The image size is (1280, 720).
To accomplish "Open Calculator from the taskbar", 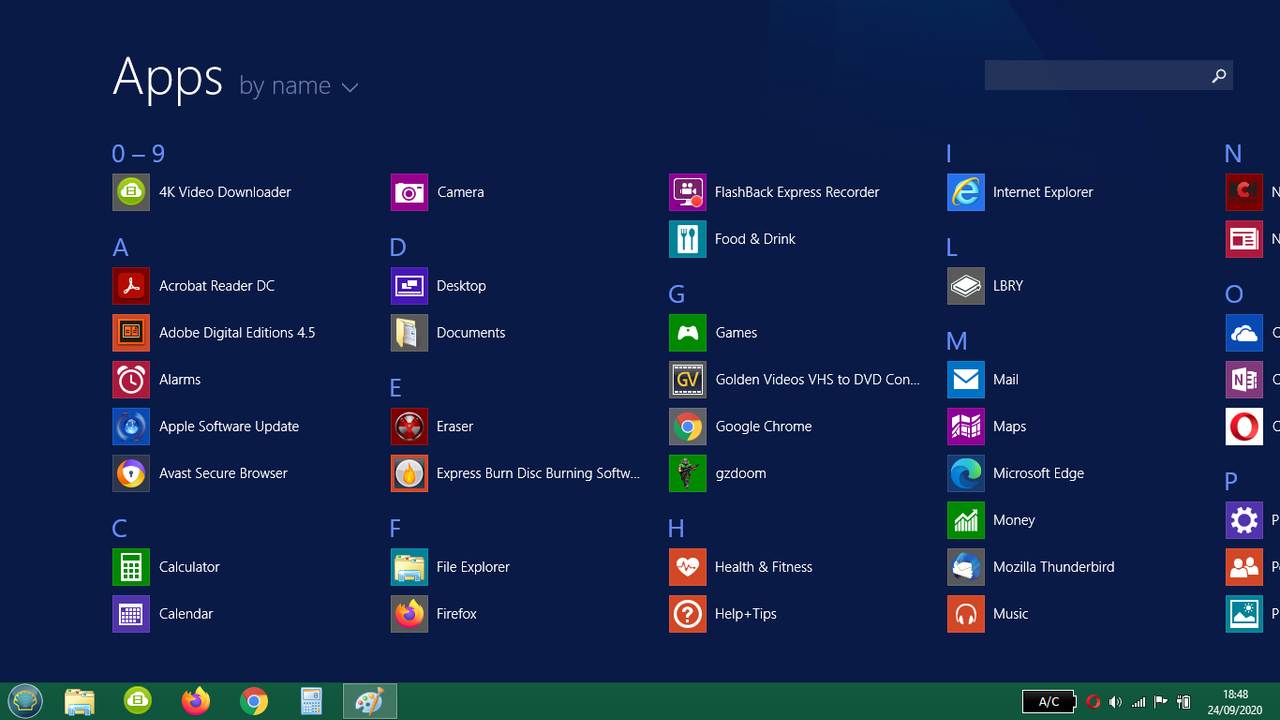I will [x=312, y=702].
